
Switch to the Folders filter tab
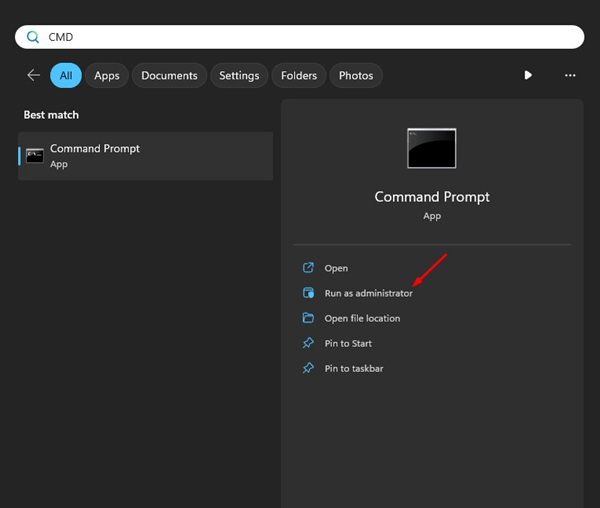coord(299,75)
